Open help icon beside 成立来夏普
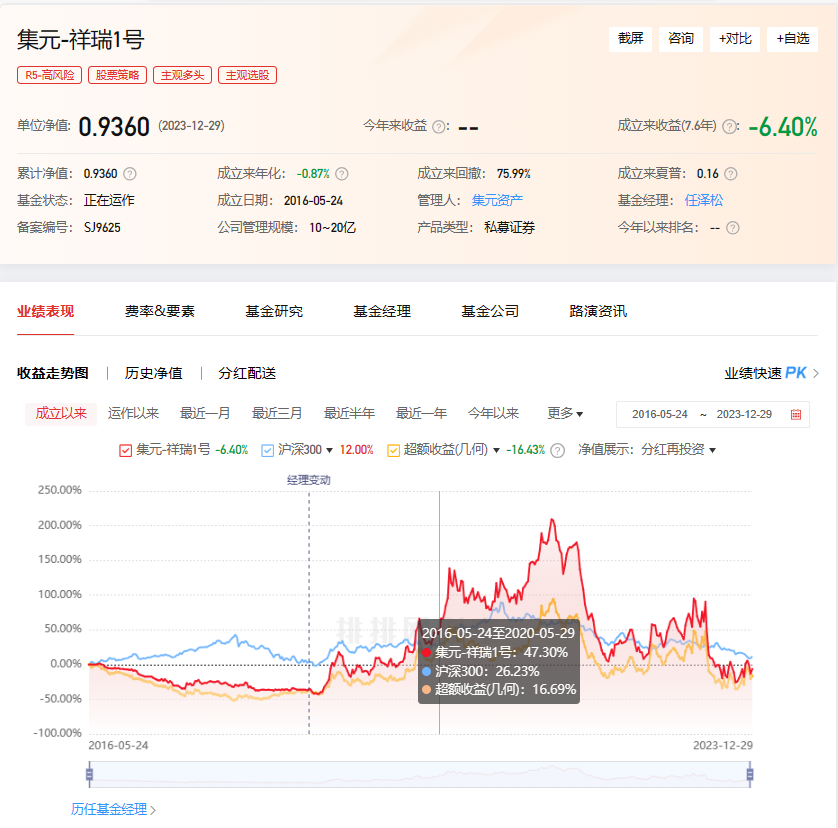This screenshot has width=838, height=828. [731, 174]
